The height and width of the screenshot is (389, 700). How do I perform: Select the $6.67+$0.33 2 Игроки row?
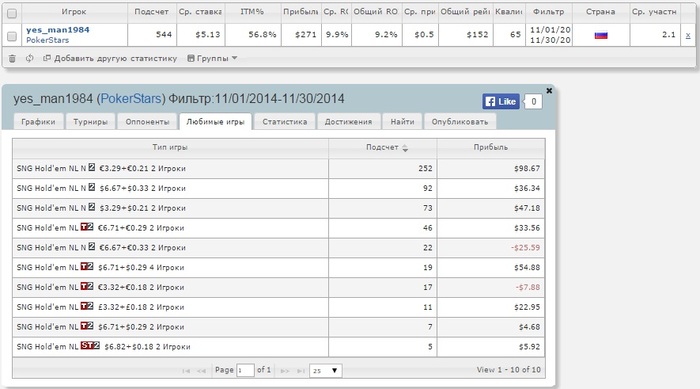click(279, 188)
